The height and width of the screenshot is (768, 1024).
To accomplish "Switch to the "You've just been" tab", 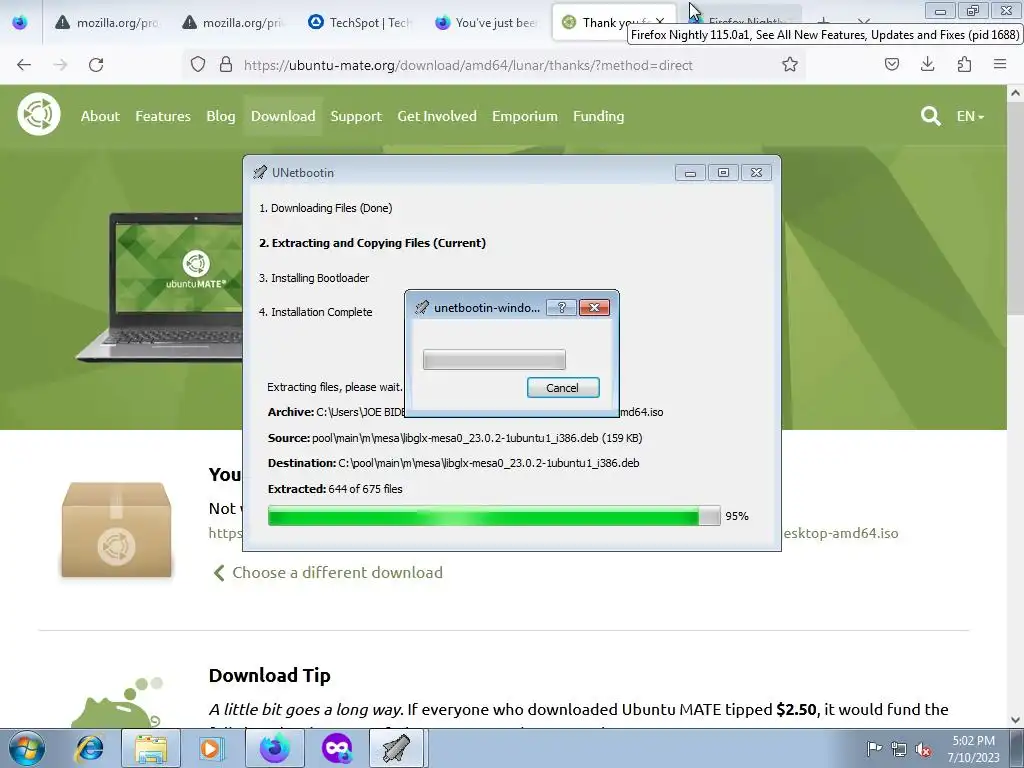I will pyautogui.click(x=487, y=22).
